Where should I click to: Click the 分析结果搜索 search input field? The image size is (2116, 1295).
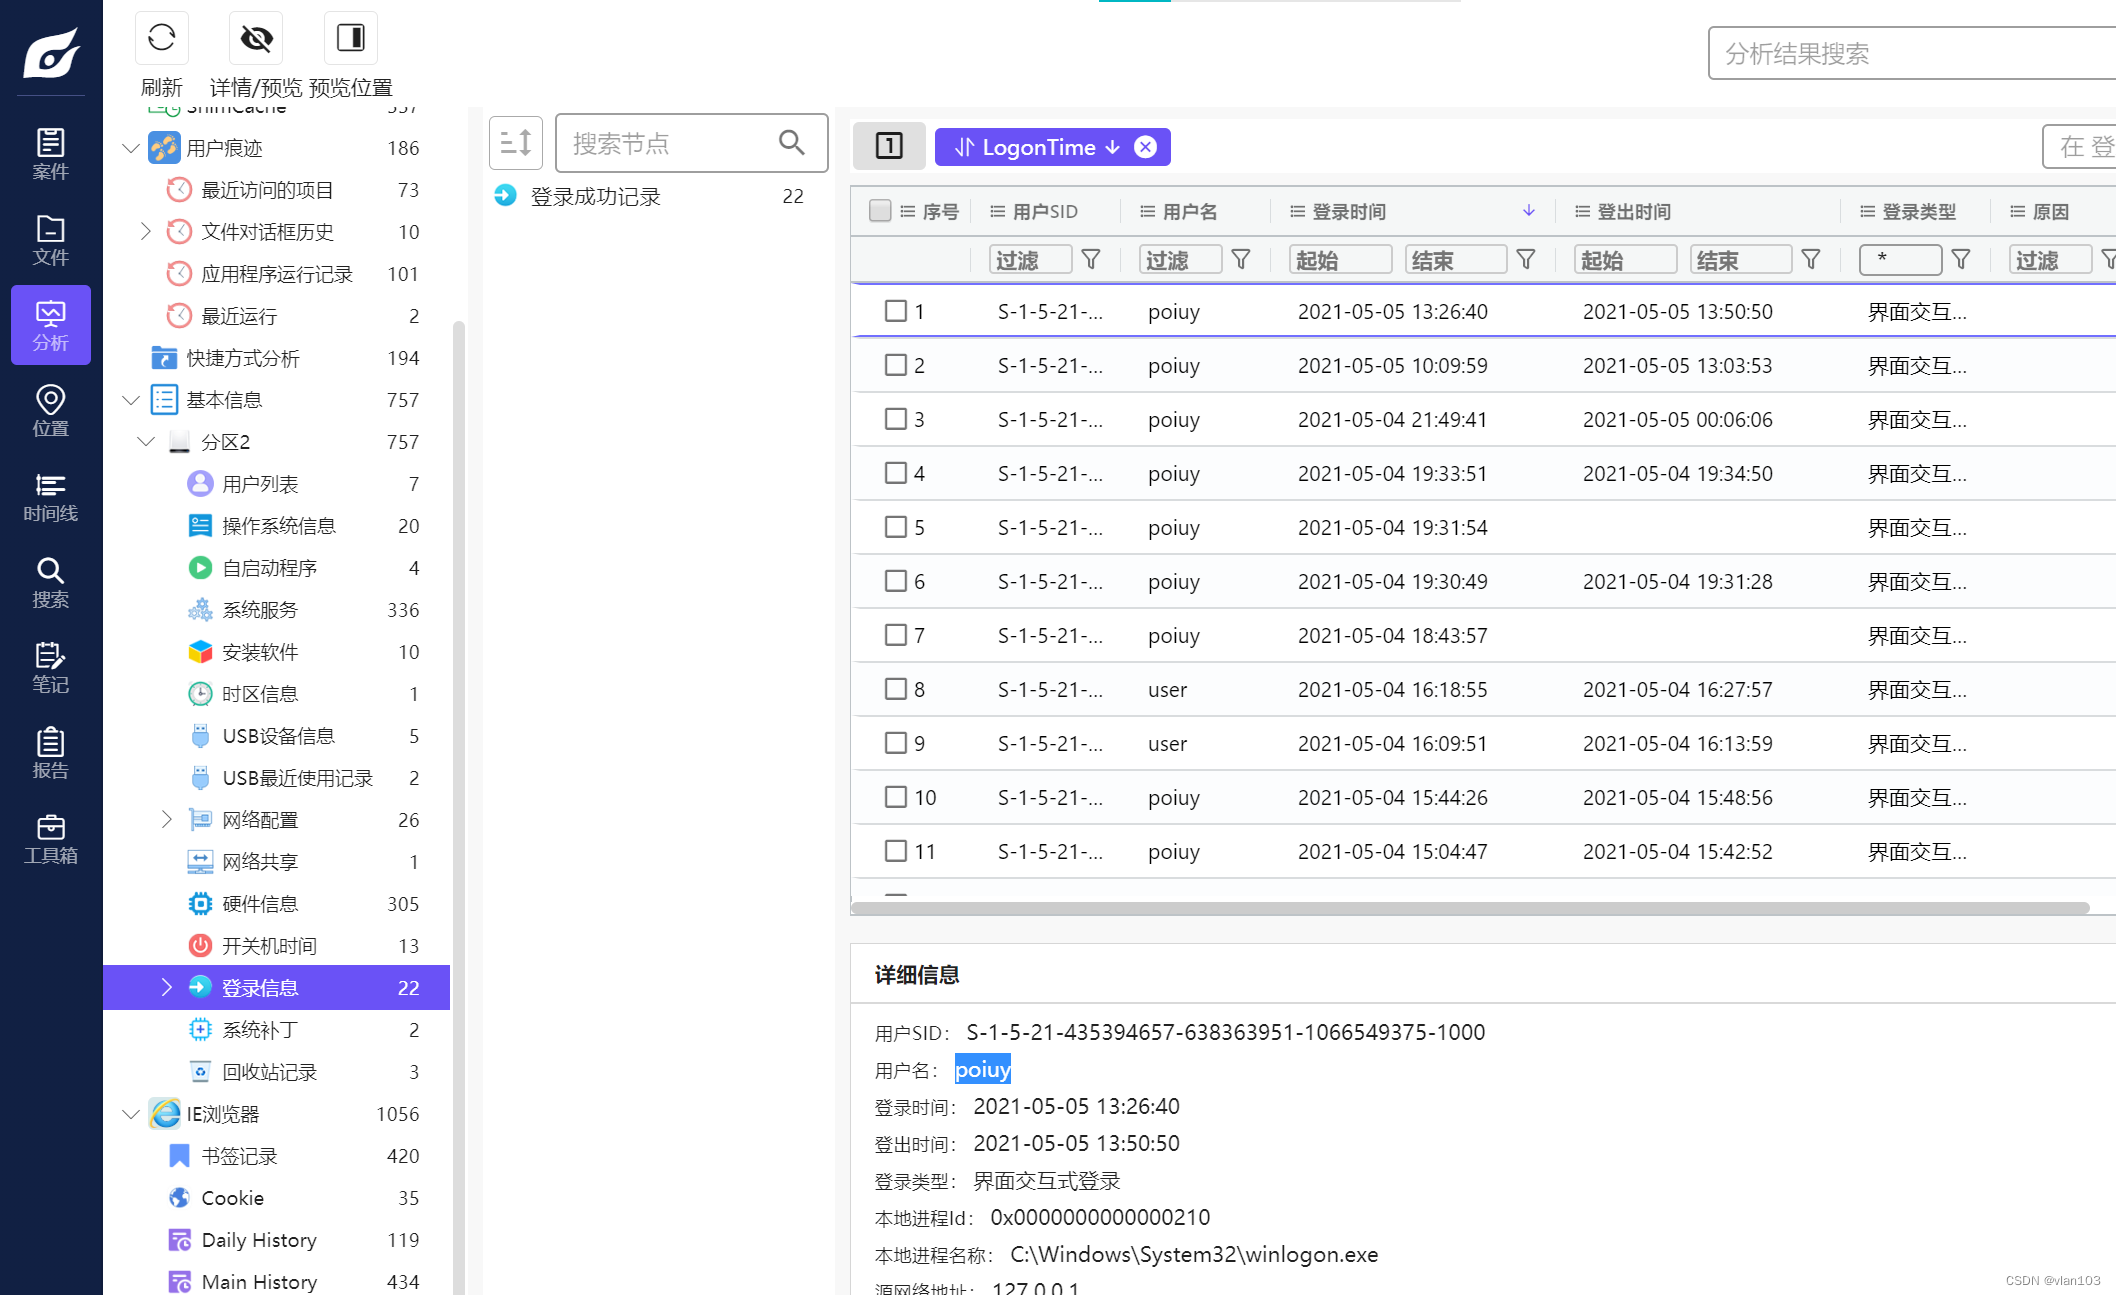[x=1907, y=54]
